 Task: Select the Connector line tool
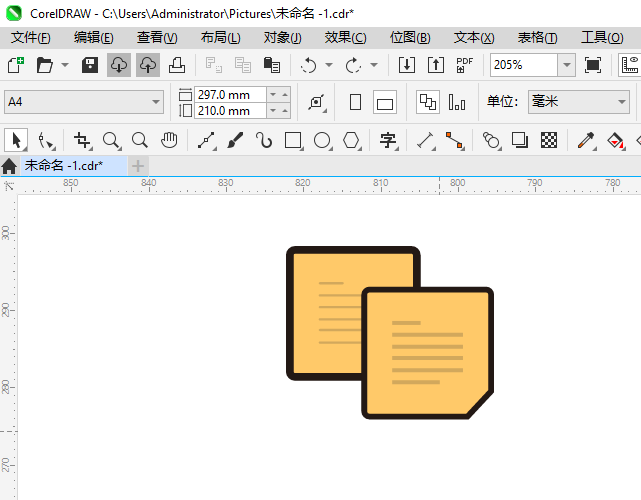click(x=455, y=141)
